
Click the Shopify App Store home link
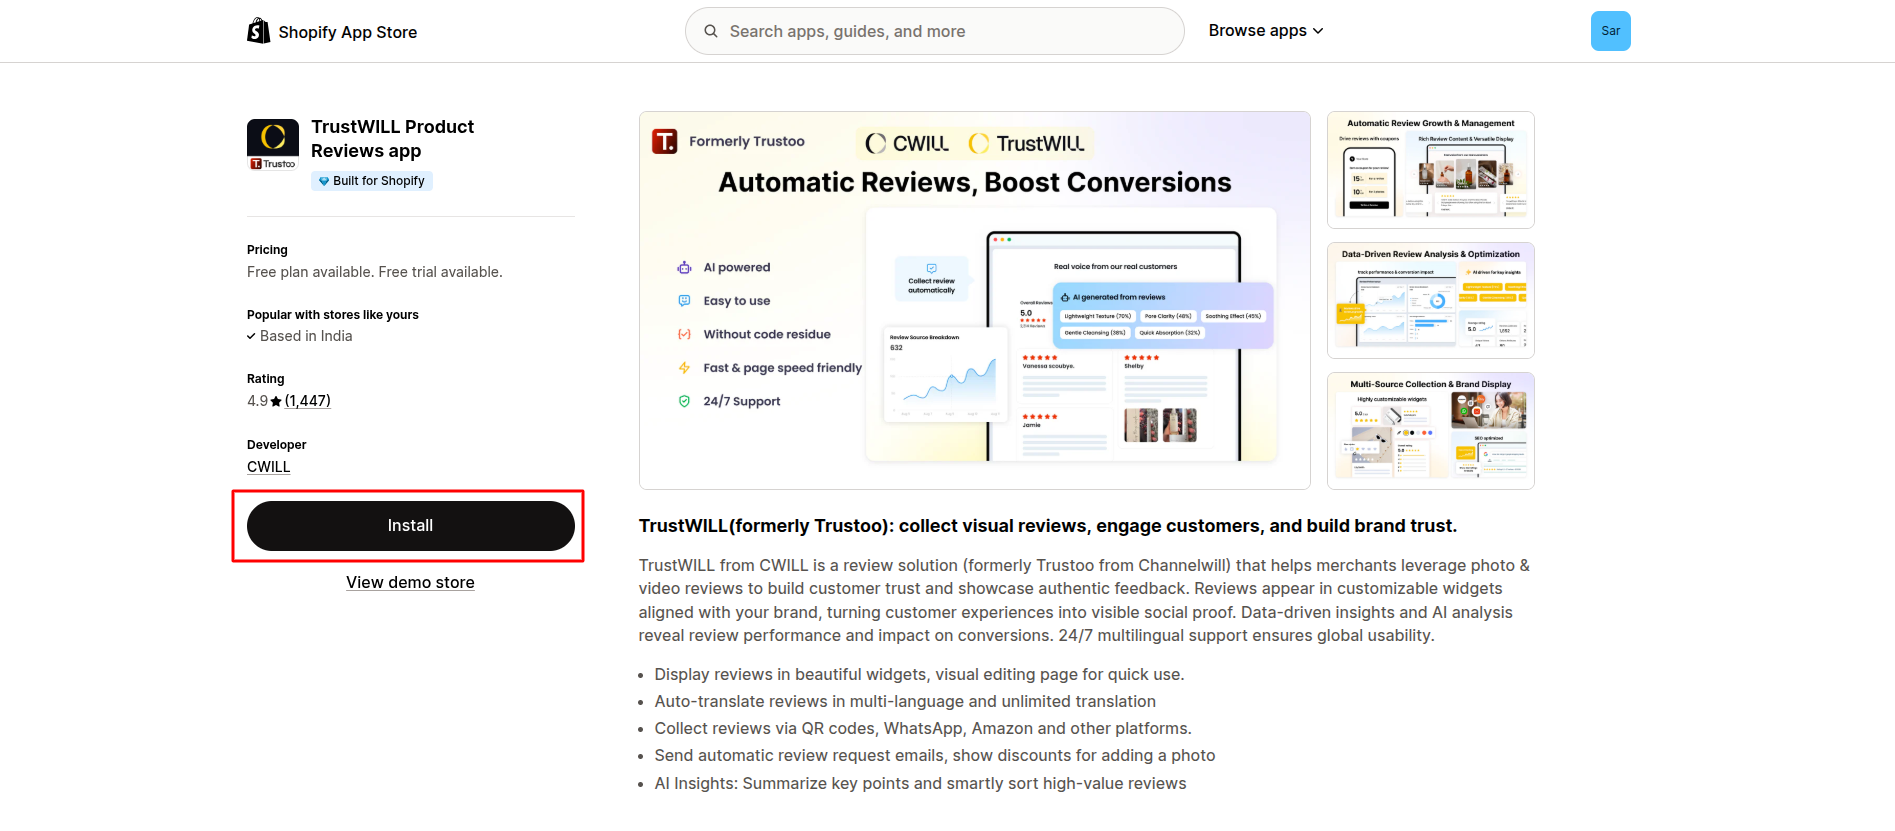(332, 32)
